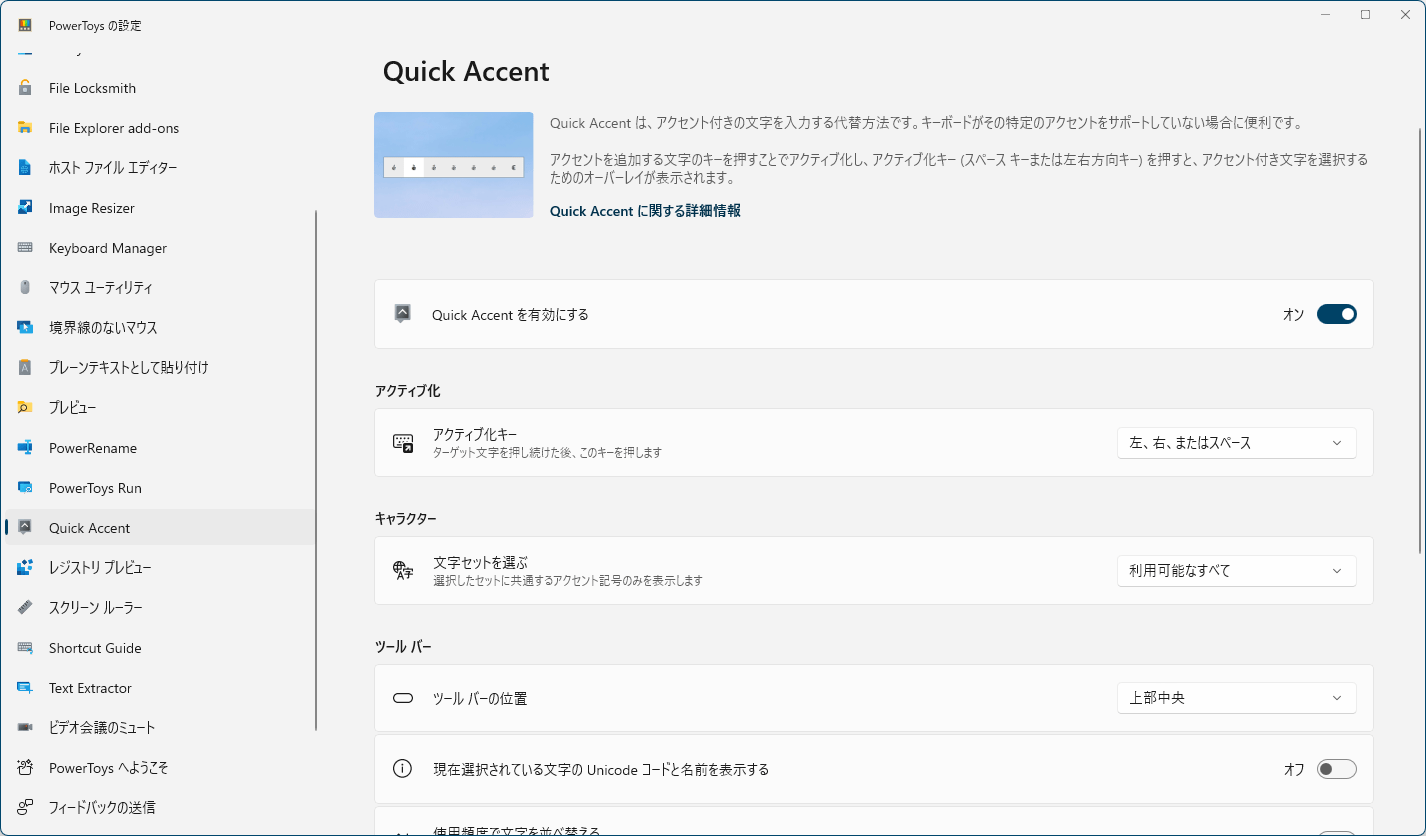Open the 文字セットを選ぶ dropdown
The height and width of the screenshot is (836, 1426).
(1236, 571)
